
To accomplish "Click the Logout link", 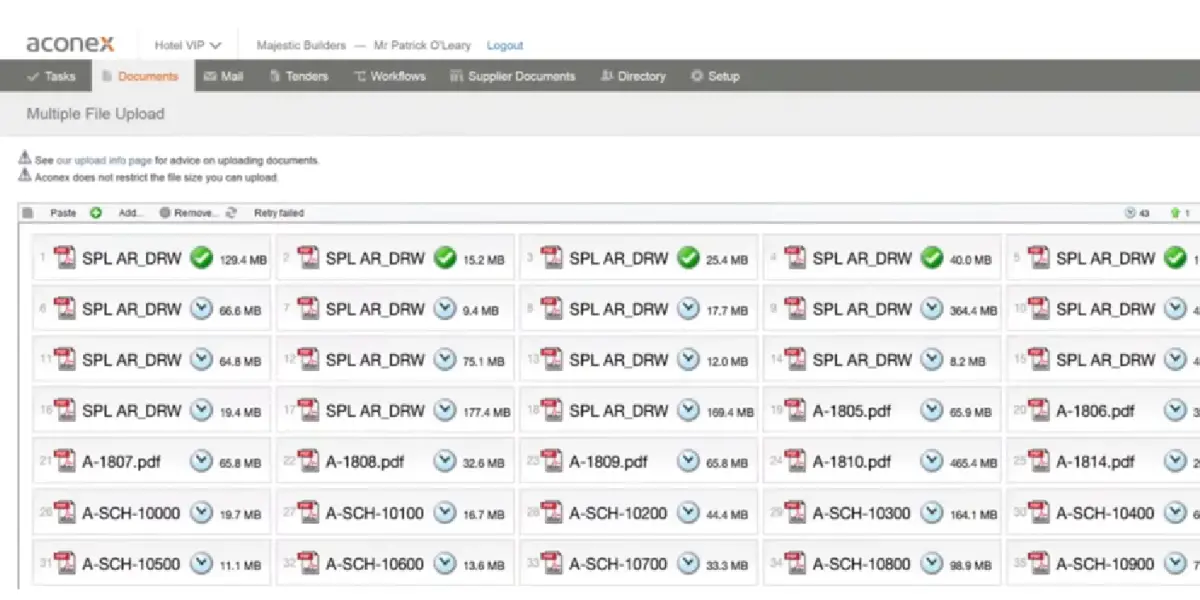I will point(504,45).
